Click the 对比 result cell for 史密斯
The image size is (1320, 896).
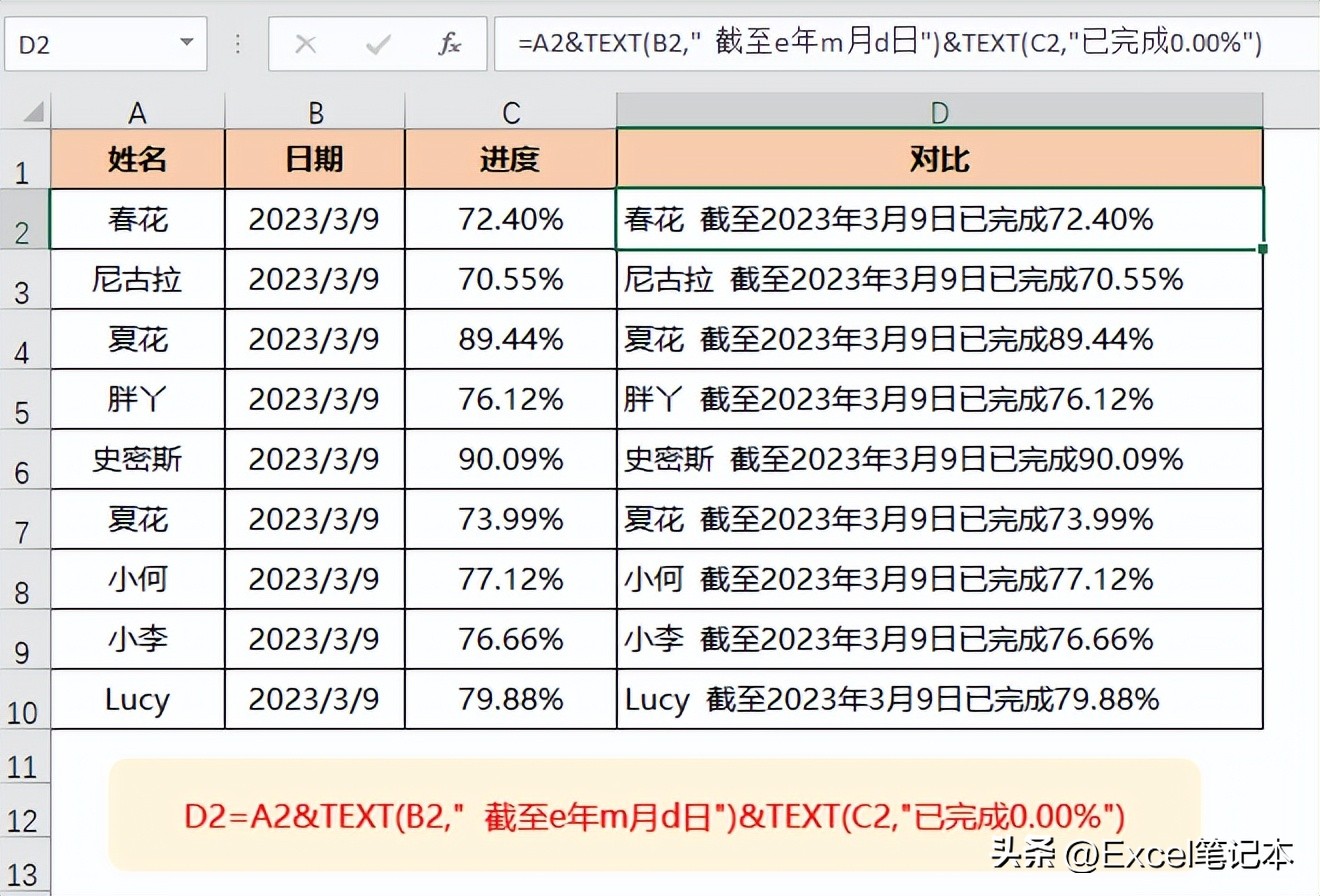point(938,459)
